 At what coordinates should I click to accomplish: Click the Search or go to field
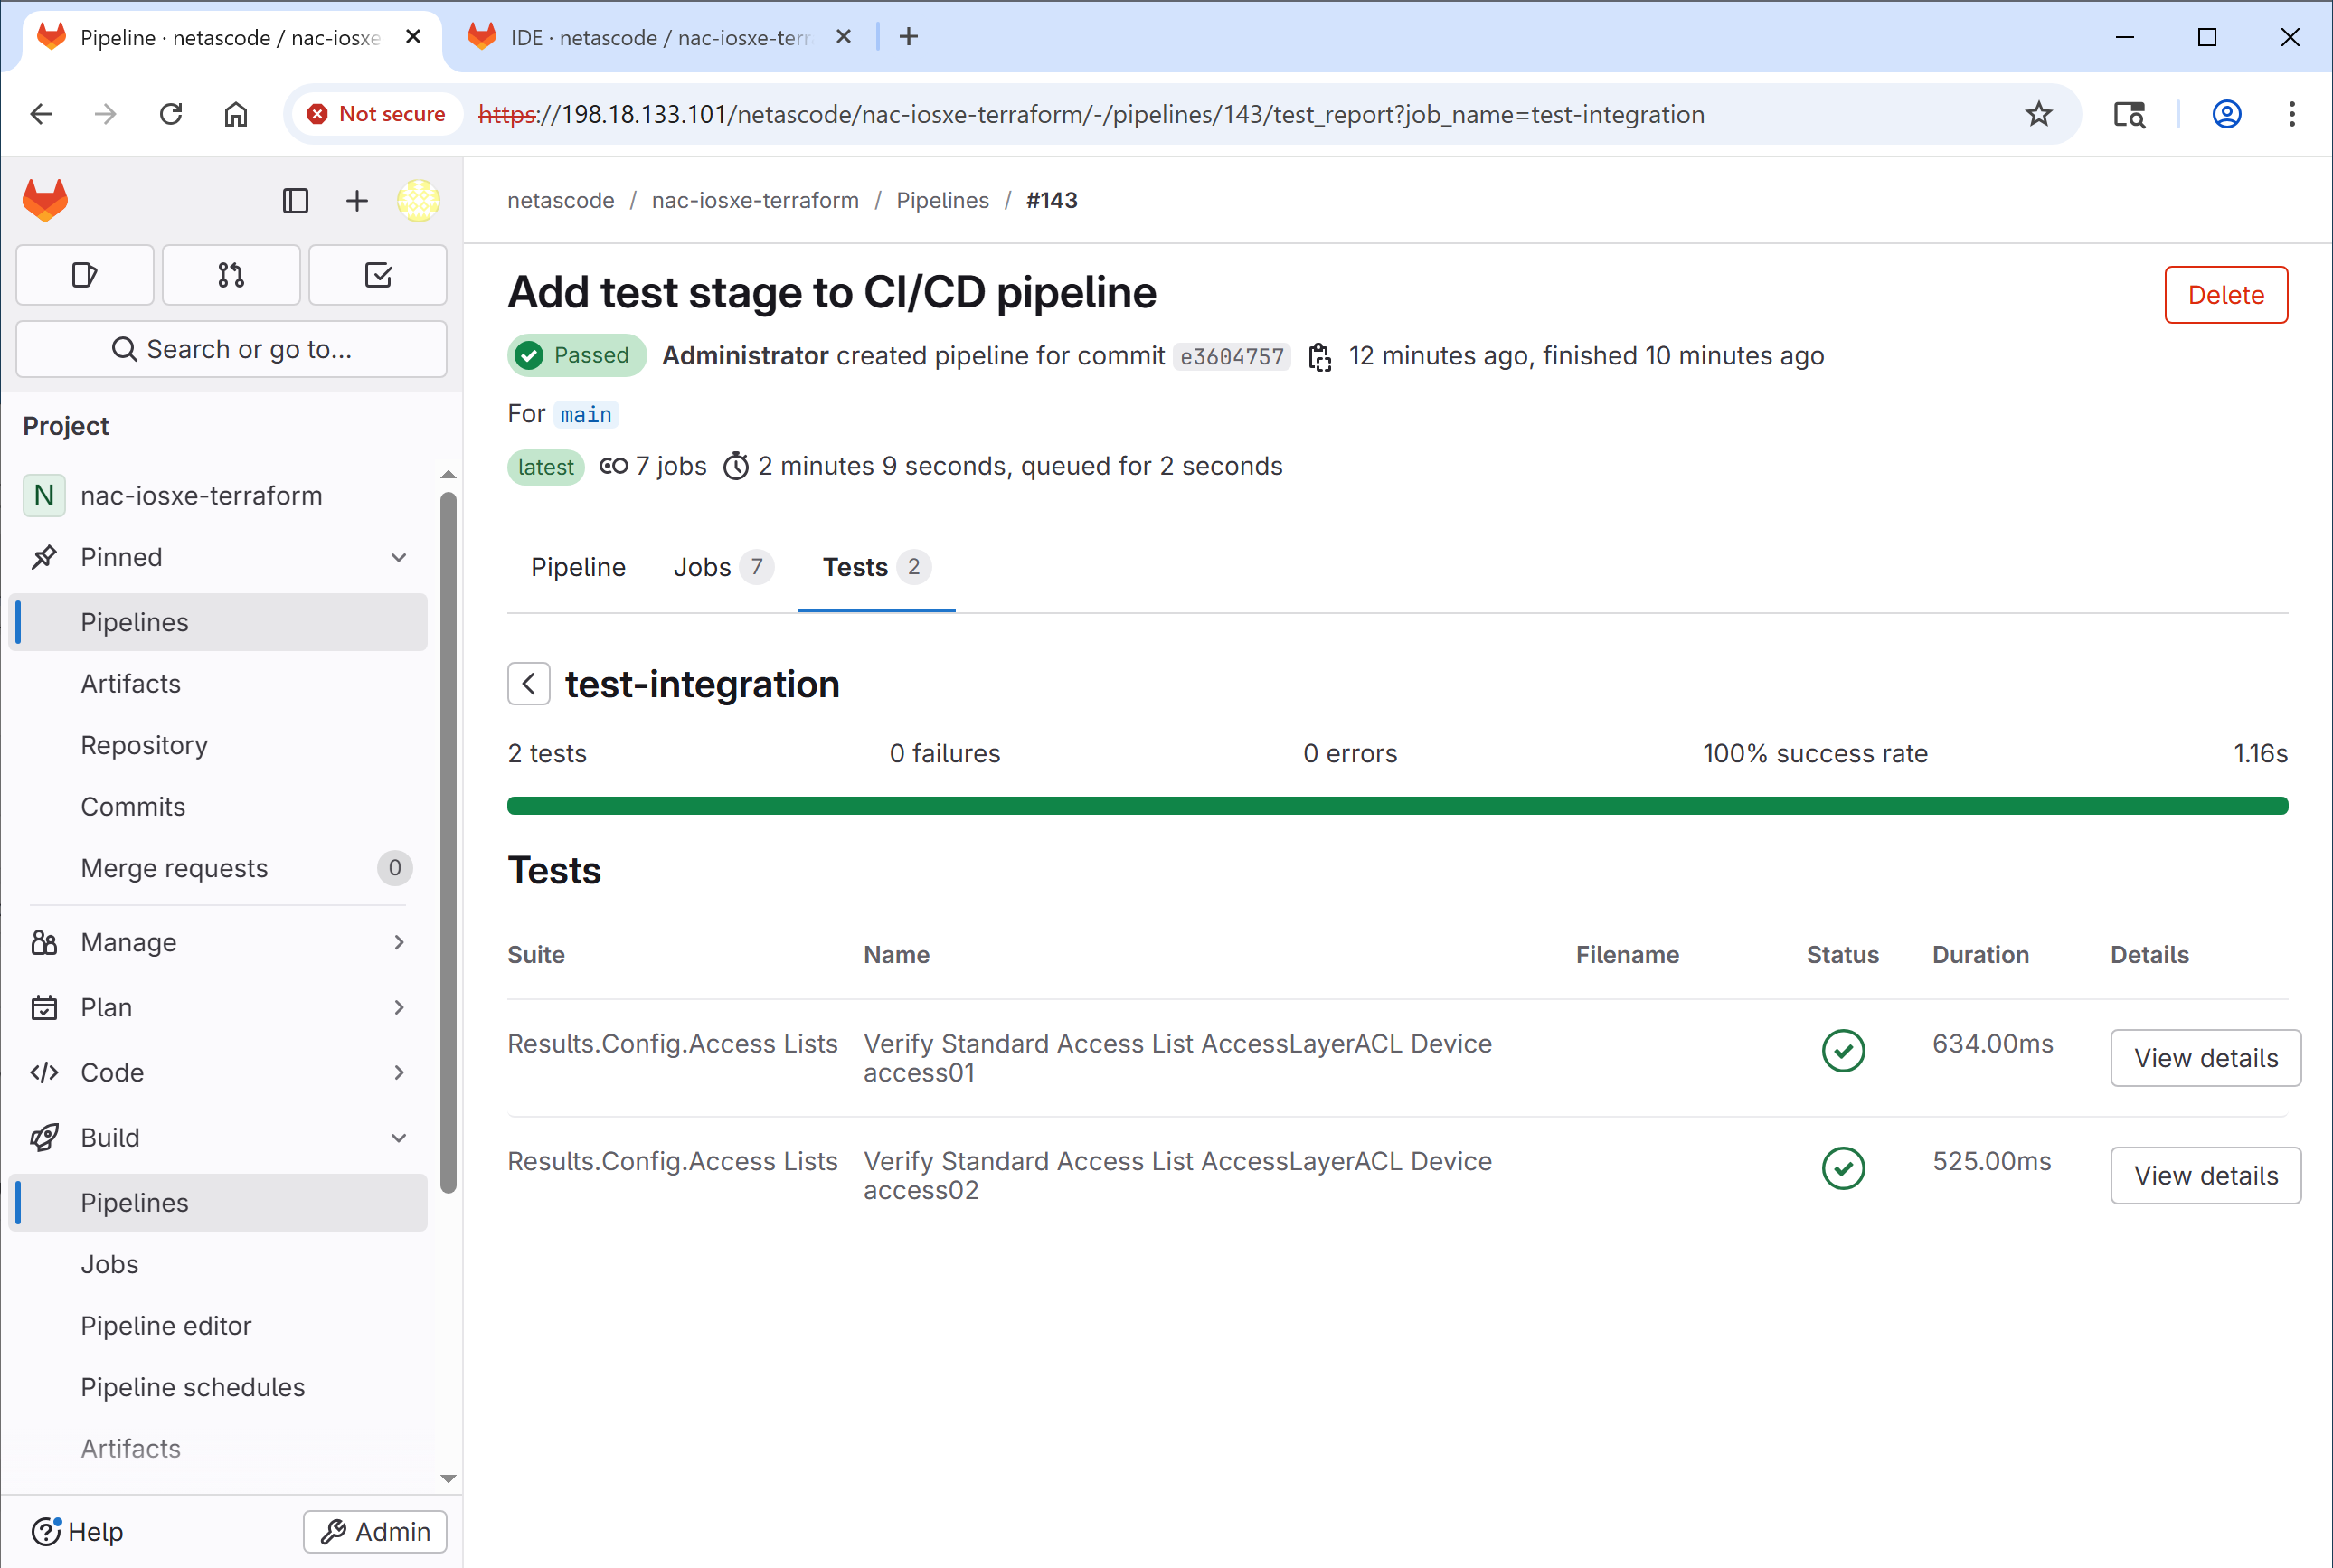tap(231, 349)
